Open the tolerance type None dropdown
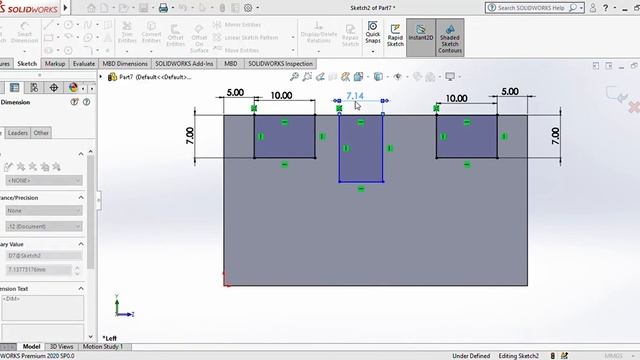Viewport: 640px width, 360px height. tap(44, 211)
